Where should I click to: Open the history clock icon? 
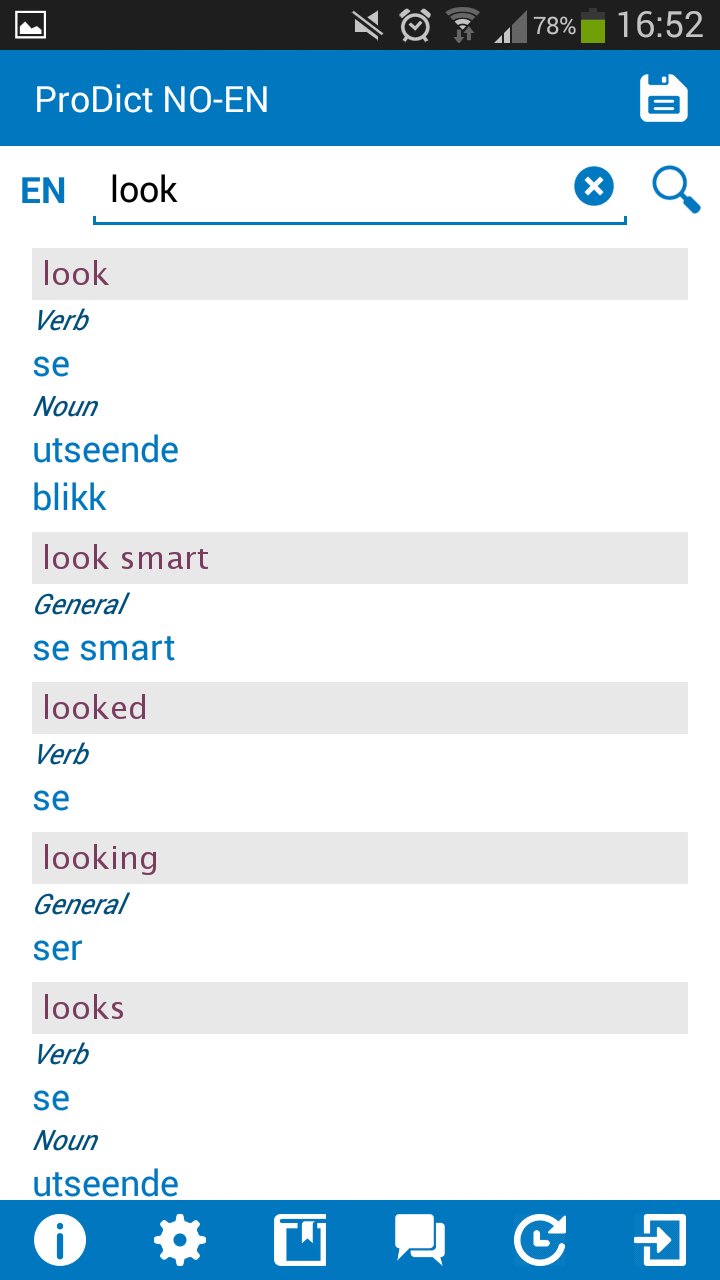pos(540,1240)
